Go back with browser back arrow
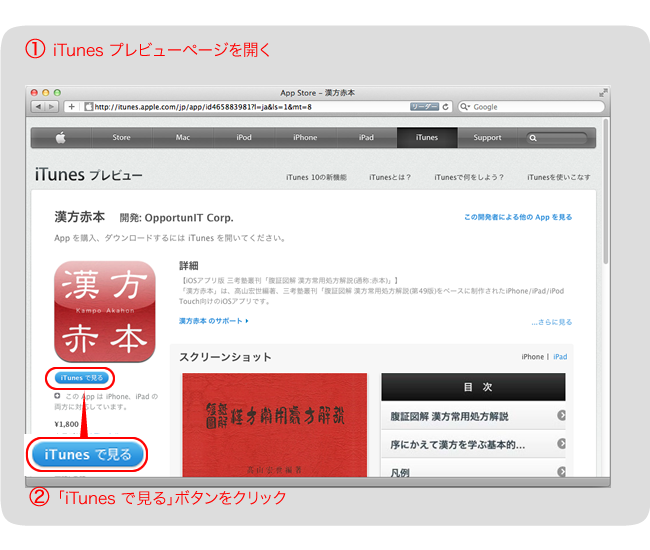This screenshot has width=650, height=550. [x=39, y=107]
